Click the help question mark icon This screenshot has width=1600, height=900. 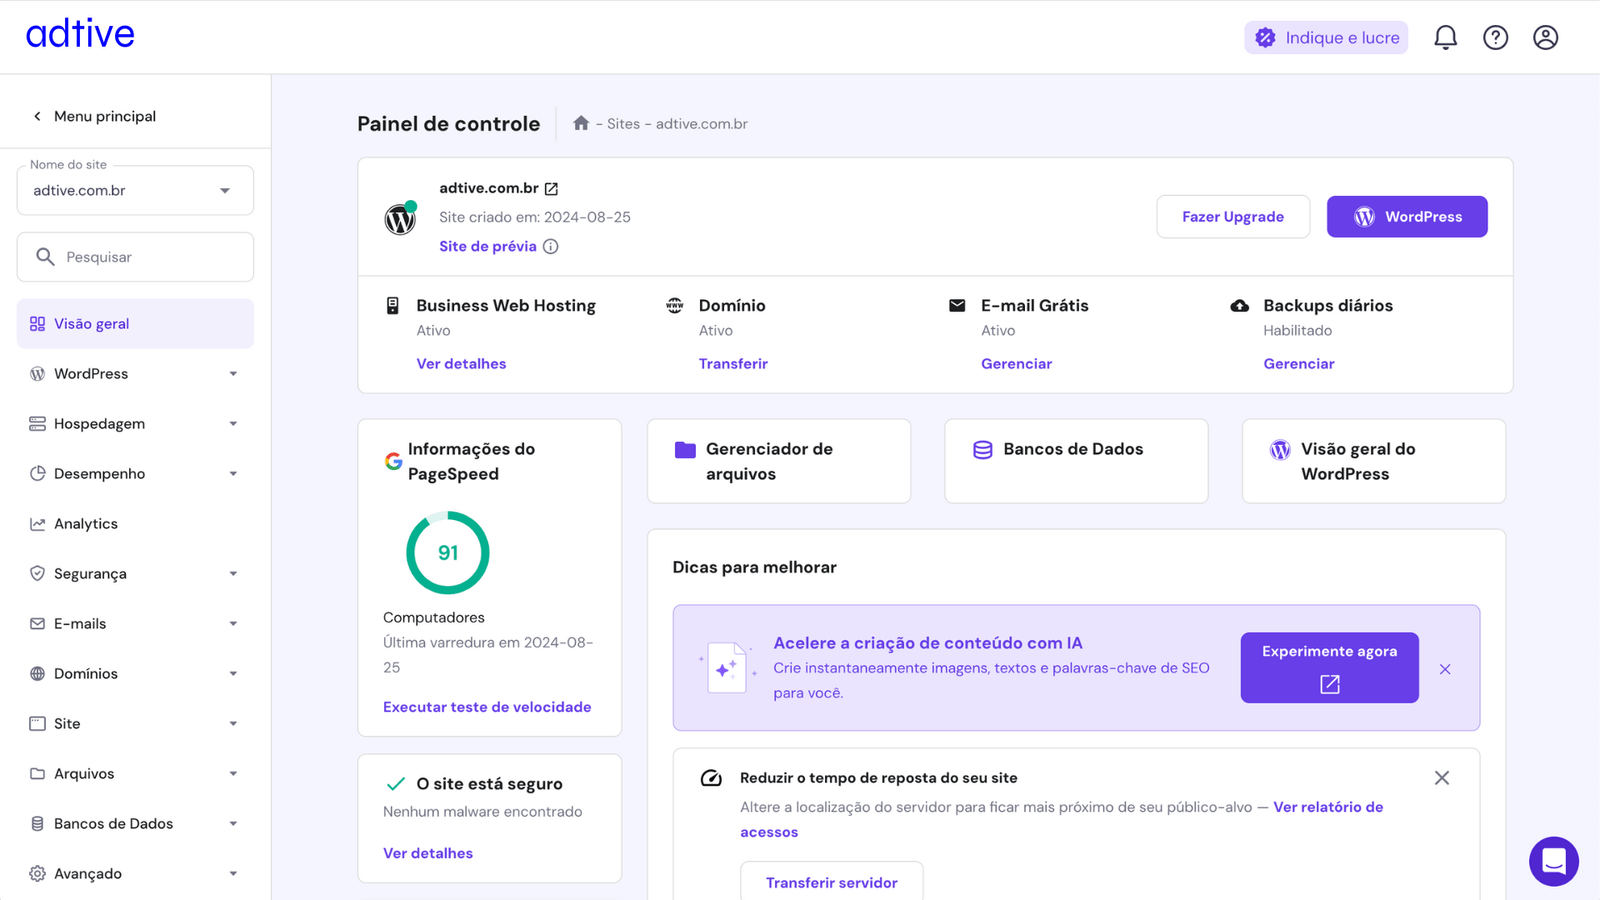tap(1495, 38)
